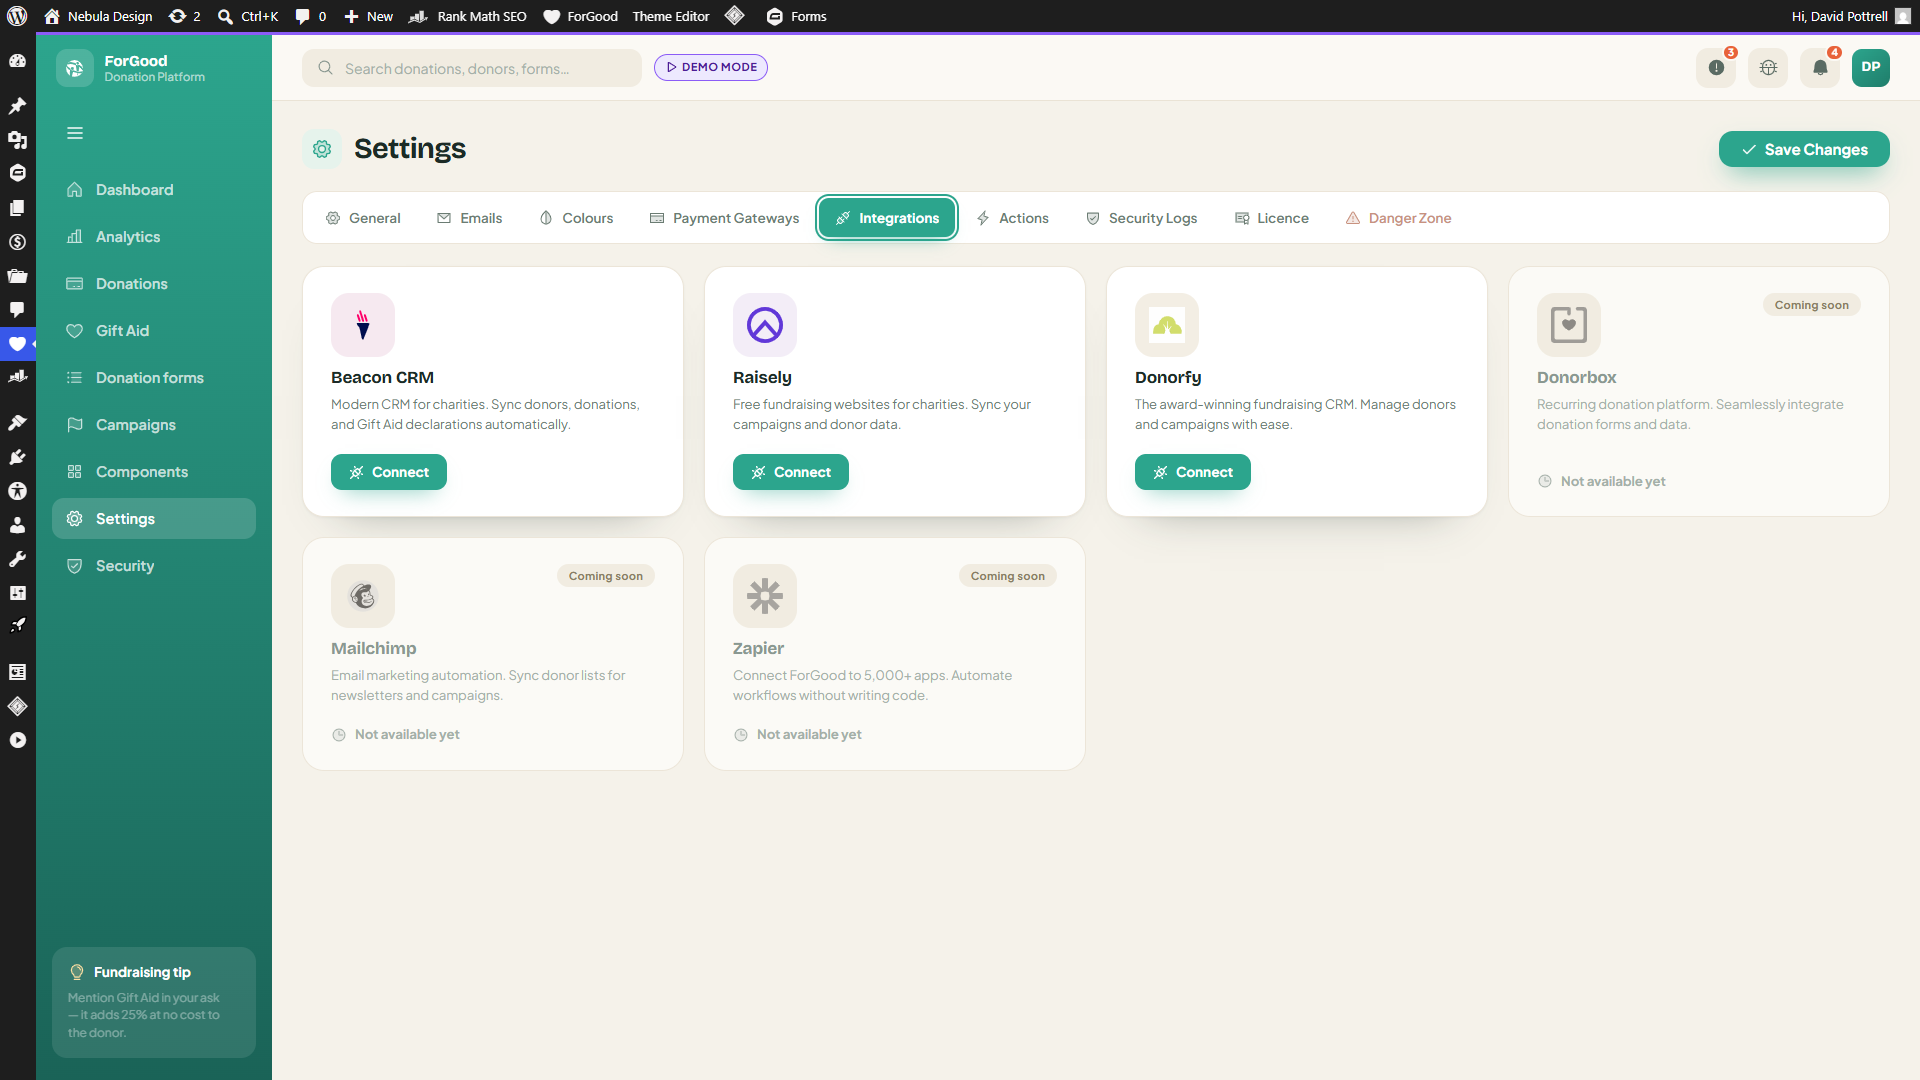Open the New content menu

369,16
